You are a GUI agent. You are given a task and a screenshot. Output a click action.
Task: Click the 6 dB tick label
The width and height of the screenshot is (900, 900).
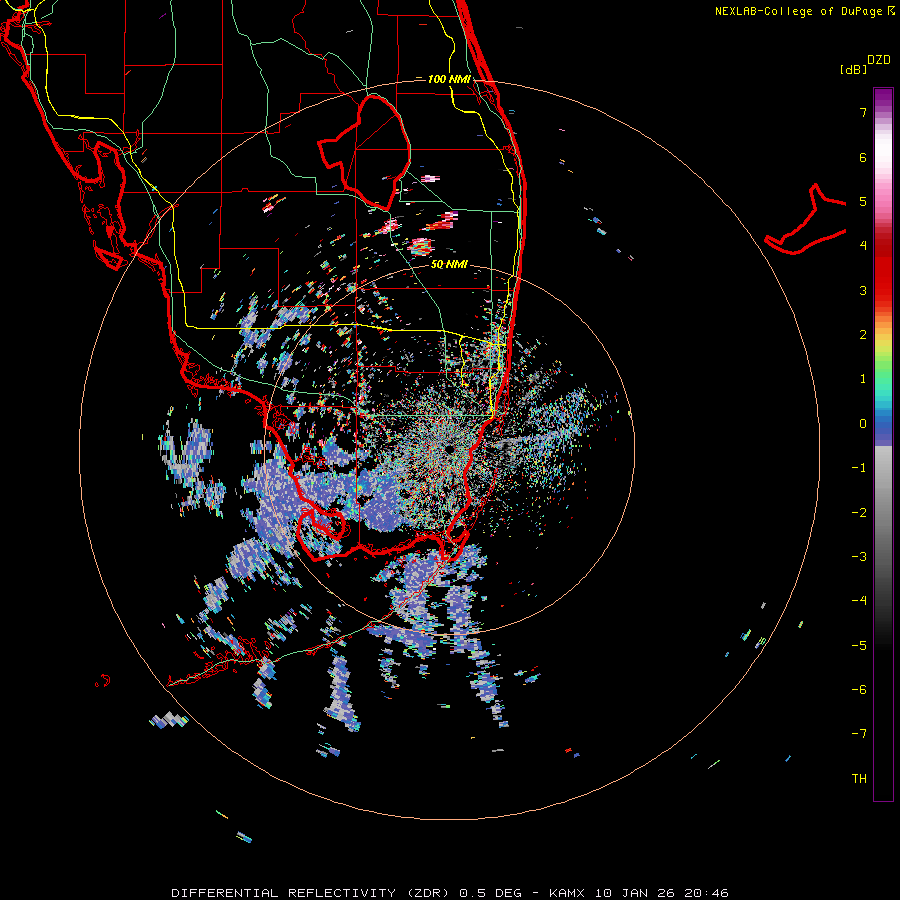(863, 157)
